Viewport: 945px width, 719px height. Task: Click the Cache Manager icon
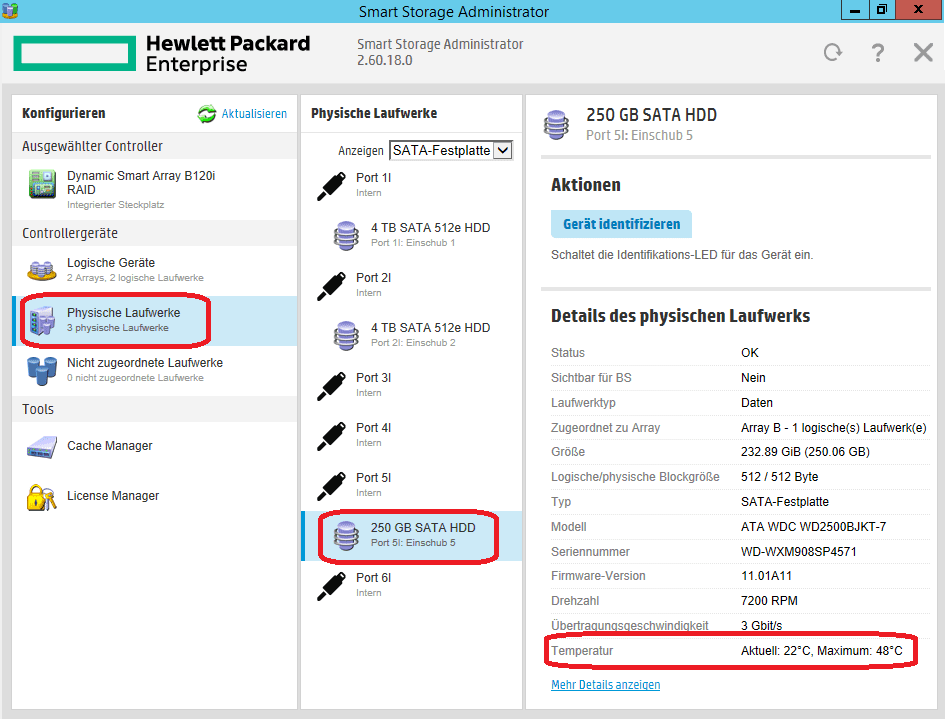click(42, 447)
